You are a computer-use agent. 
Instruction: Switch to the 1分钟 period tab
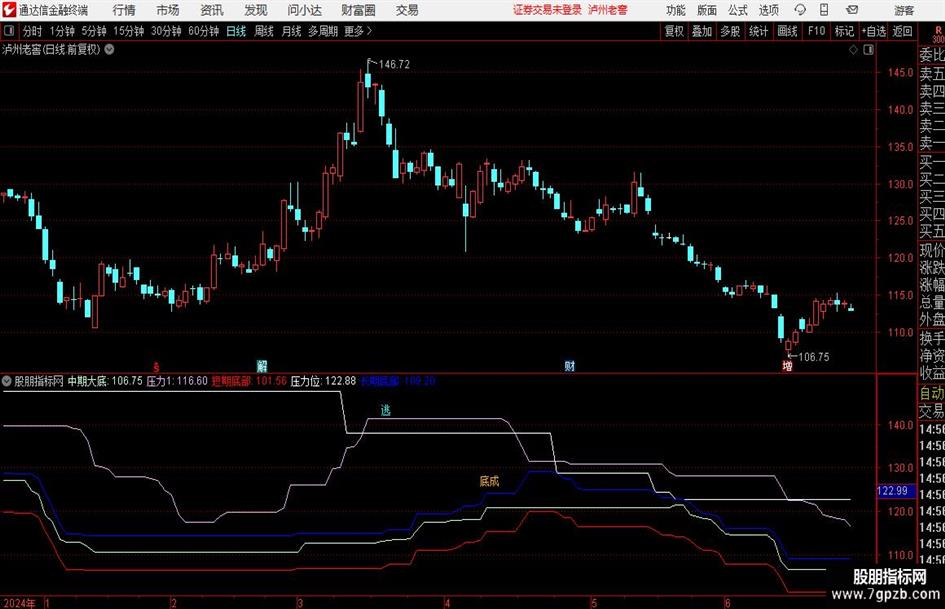tap(62, 31)
